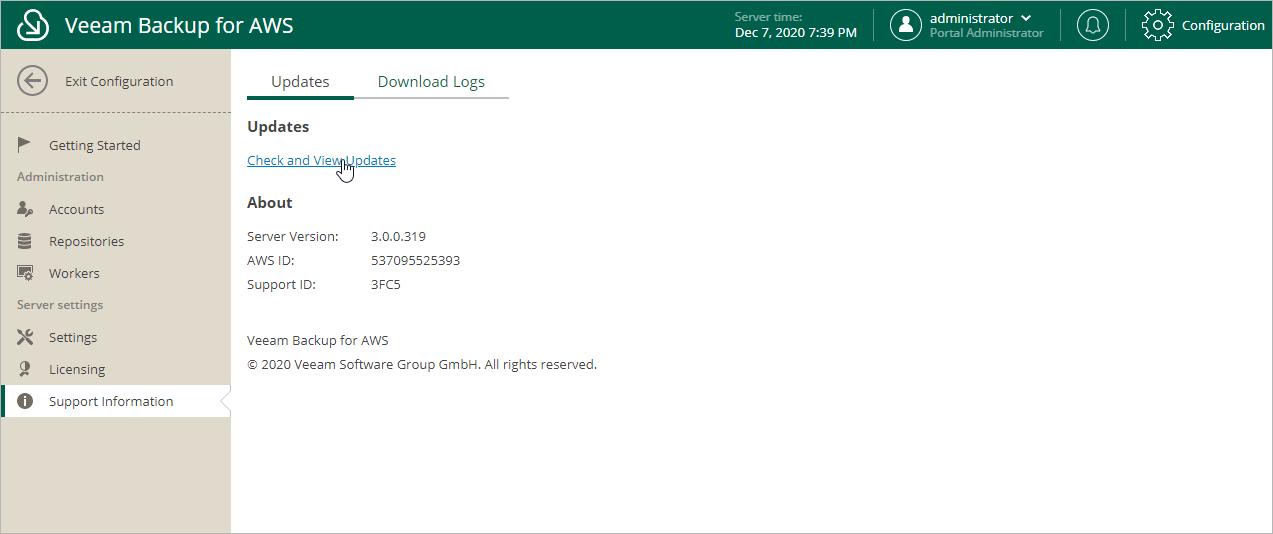The image size is (1273, 534).
Task: Click the Server settings section heading
Action: 60,305
